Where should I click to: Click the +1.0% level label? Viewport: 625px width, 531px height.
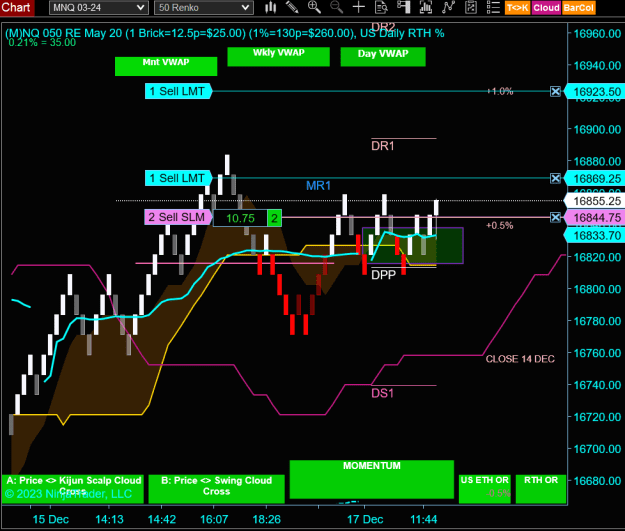tap(500, 91)
